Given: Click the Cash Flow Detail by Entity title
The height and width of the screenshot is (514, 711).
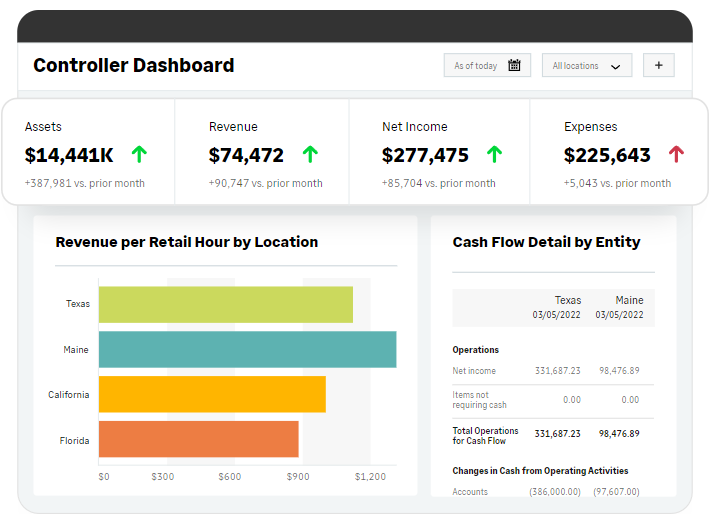Looking at the screenshot, I should pos(546,242).
